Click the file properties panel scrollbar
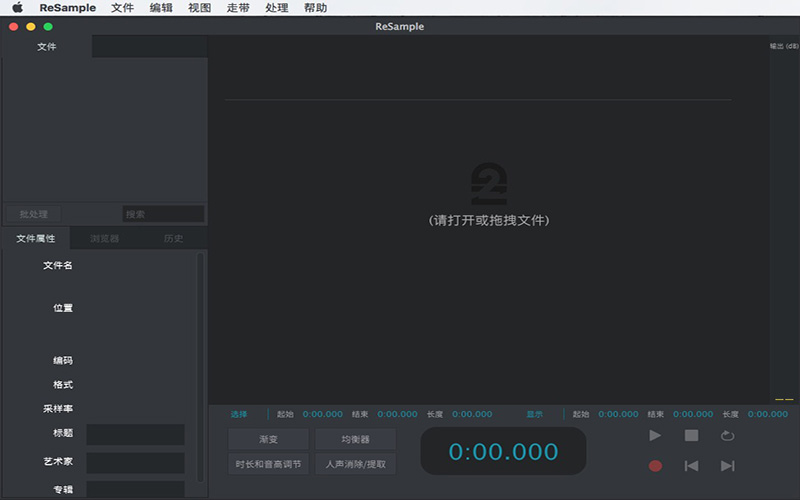Viewport: 800px width, 500px height. tap(200, 367)
